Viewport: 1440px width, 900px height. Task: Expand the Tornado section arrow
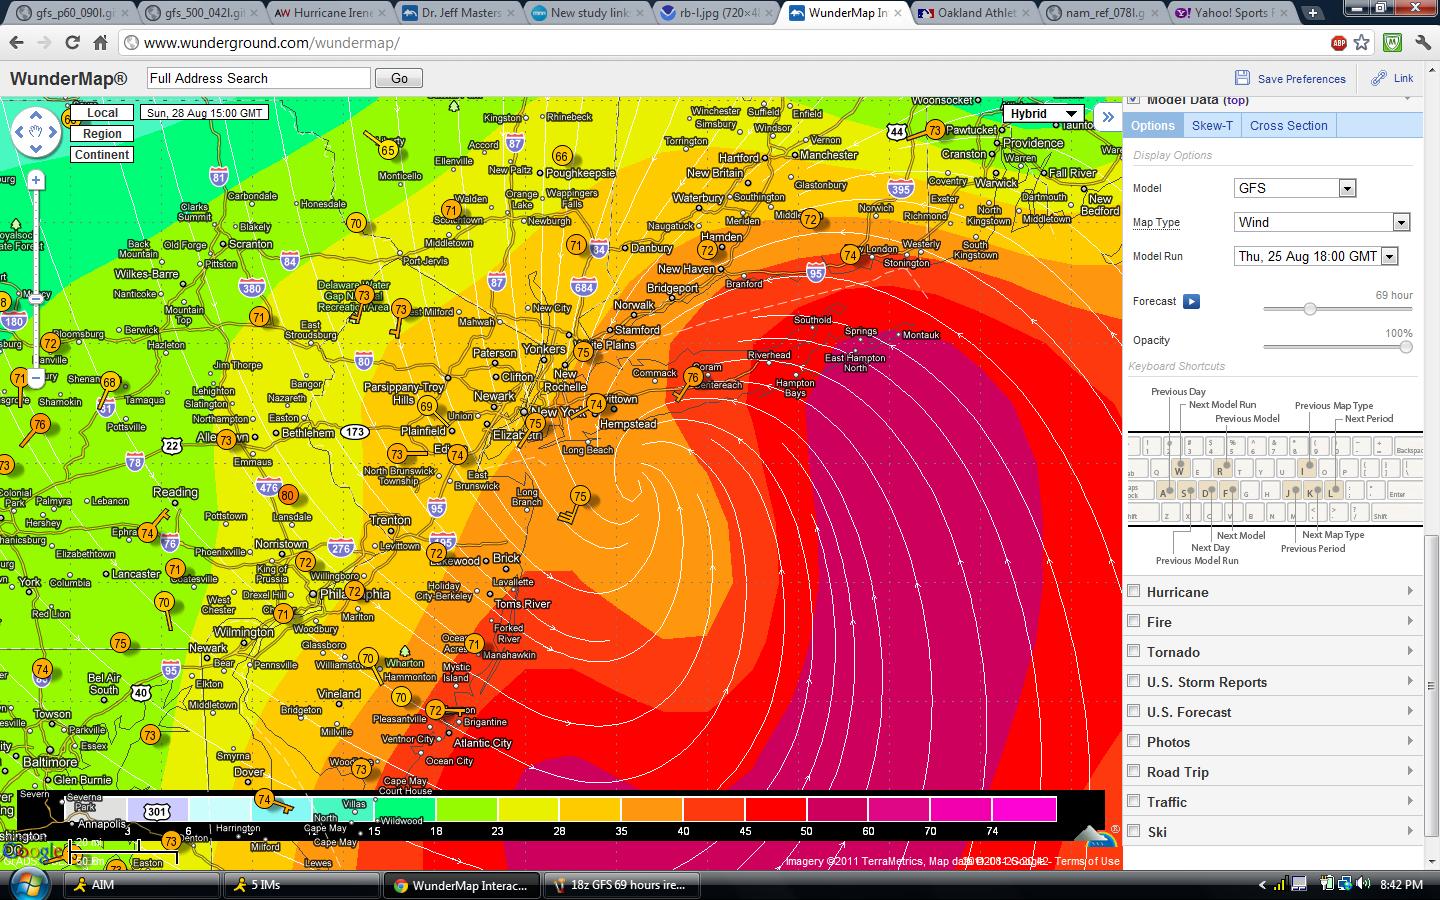(x=1410, y=651)
